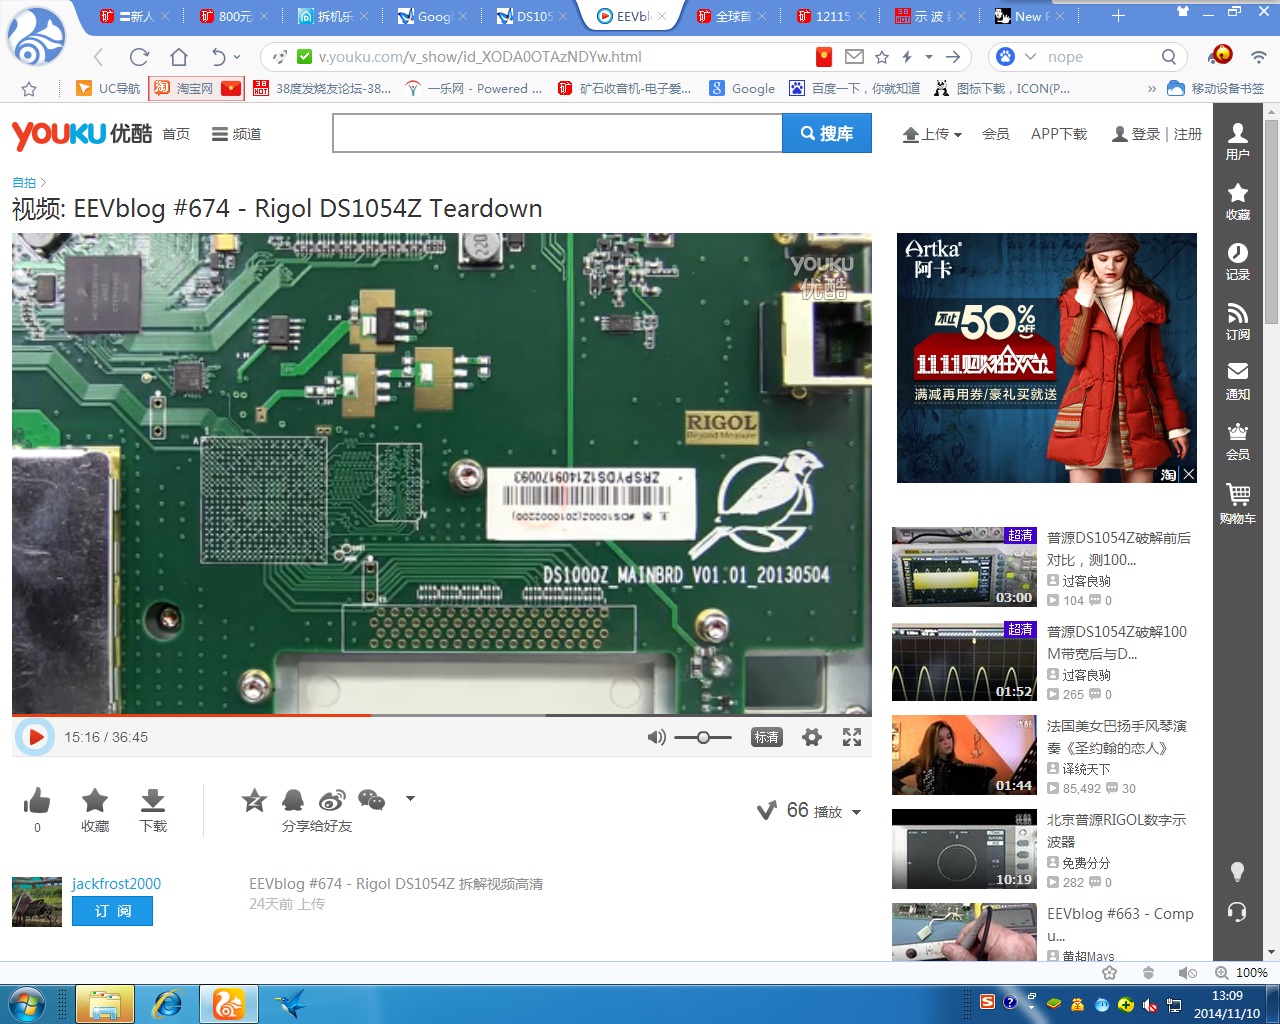
Task: Open sidebar 通知 notifications icon
Action: click(1238, 381)
